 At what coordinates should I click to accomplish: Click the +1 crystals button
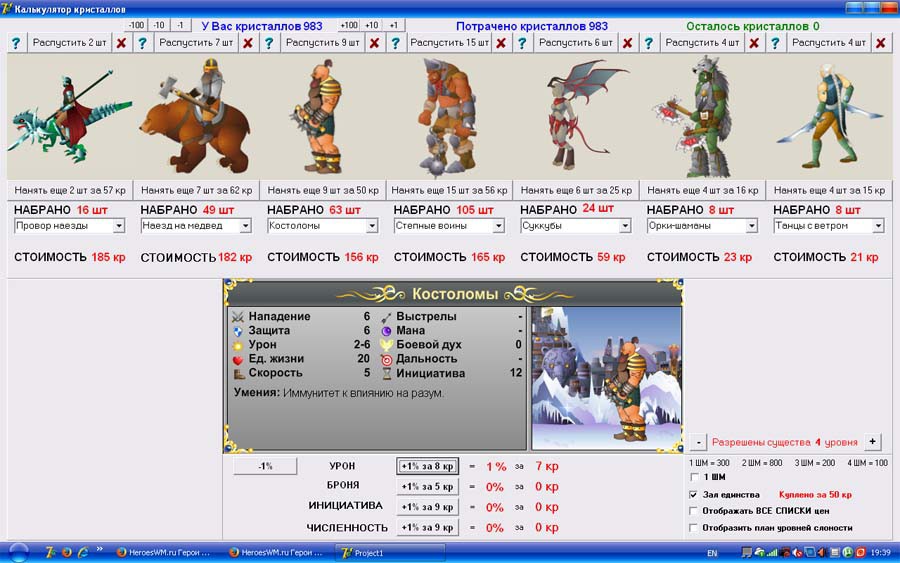click(x=394, y=25)
